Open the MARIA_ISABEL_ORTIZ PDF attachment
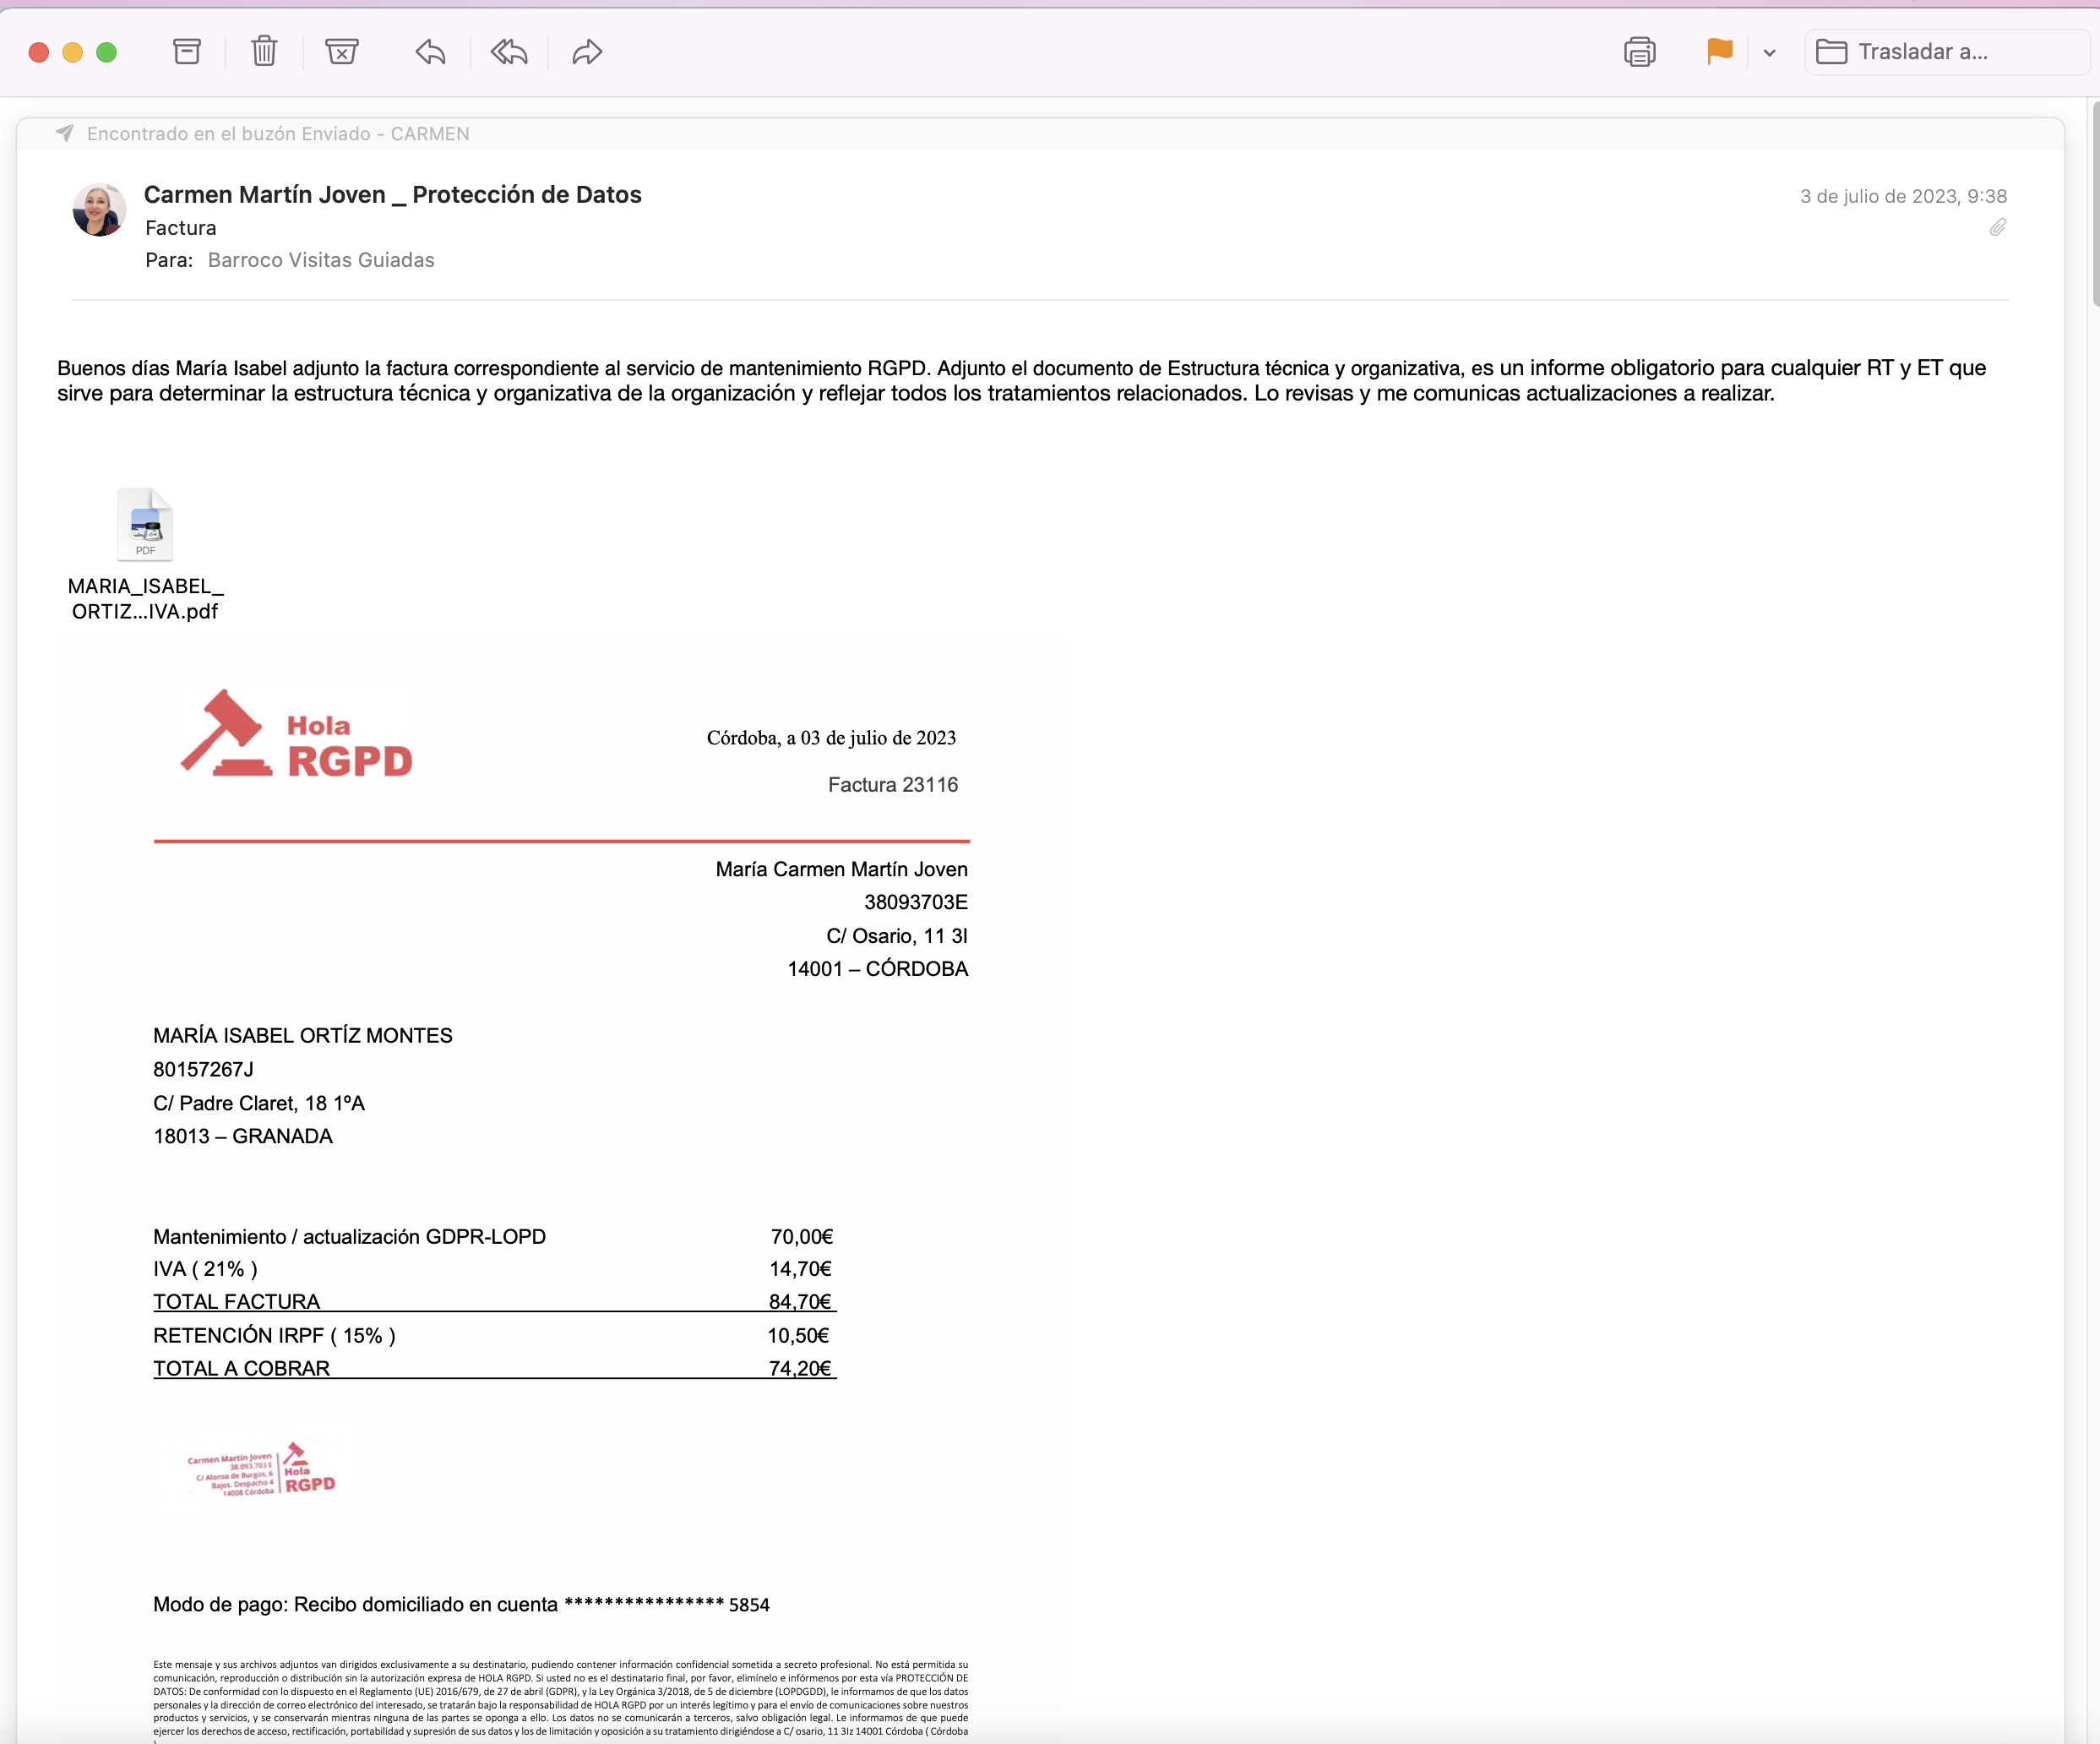This screenshot has height=1744, width=2100. click(x=145, y=525)
